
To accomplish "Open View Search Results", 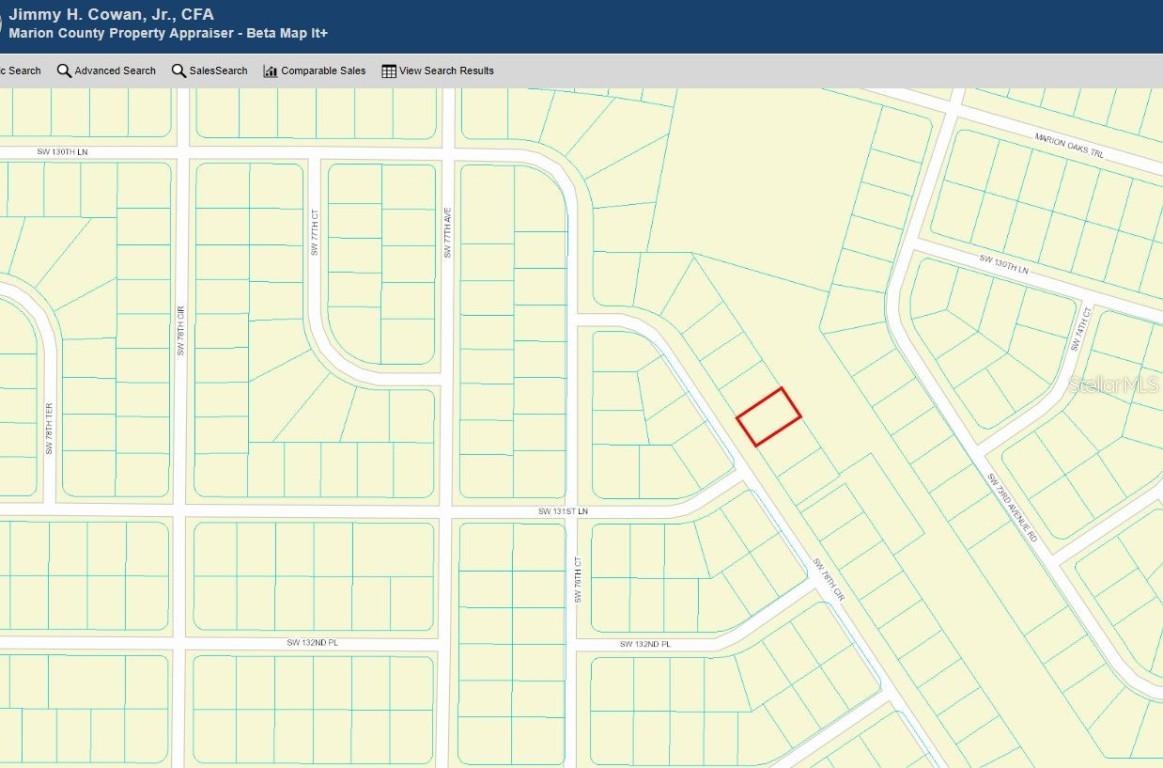I will coord(446,70).
